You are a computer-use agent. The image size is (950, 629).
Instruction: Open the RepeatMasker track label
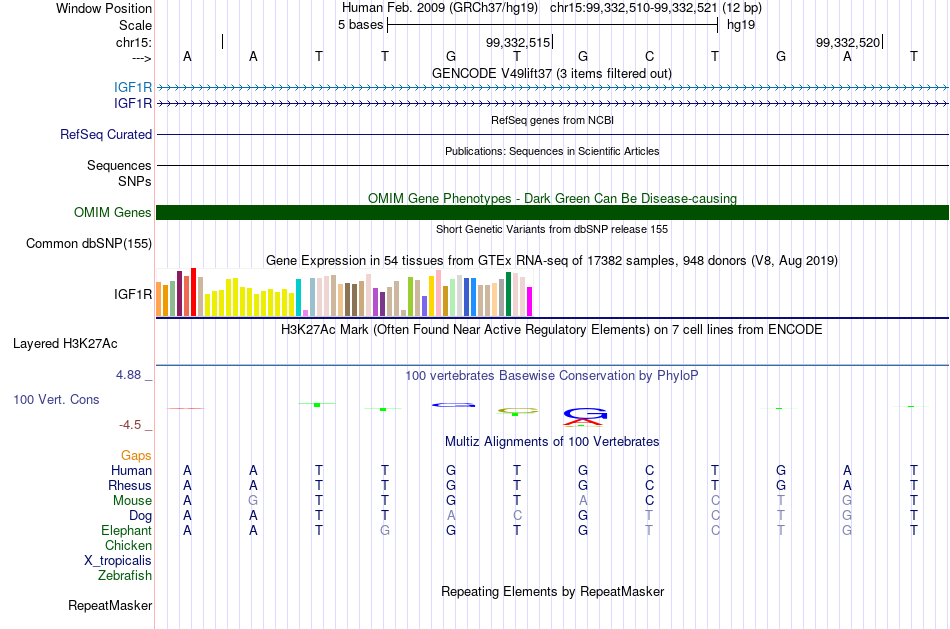(110, 605)
